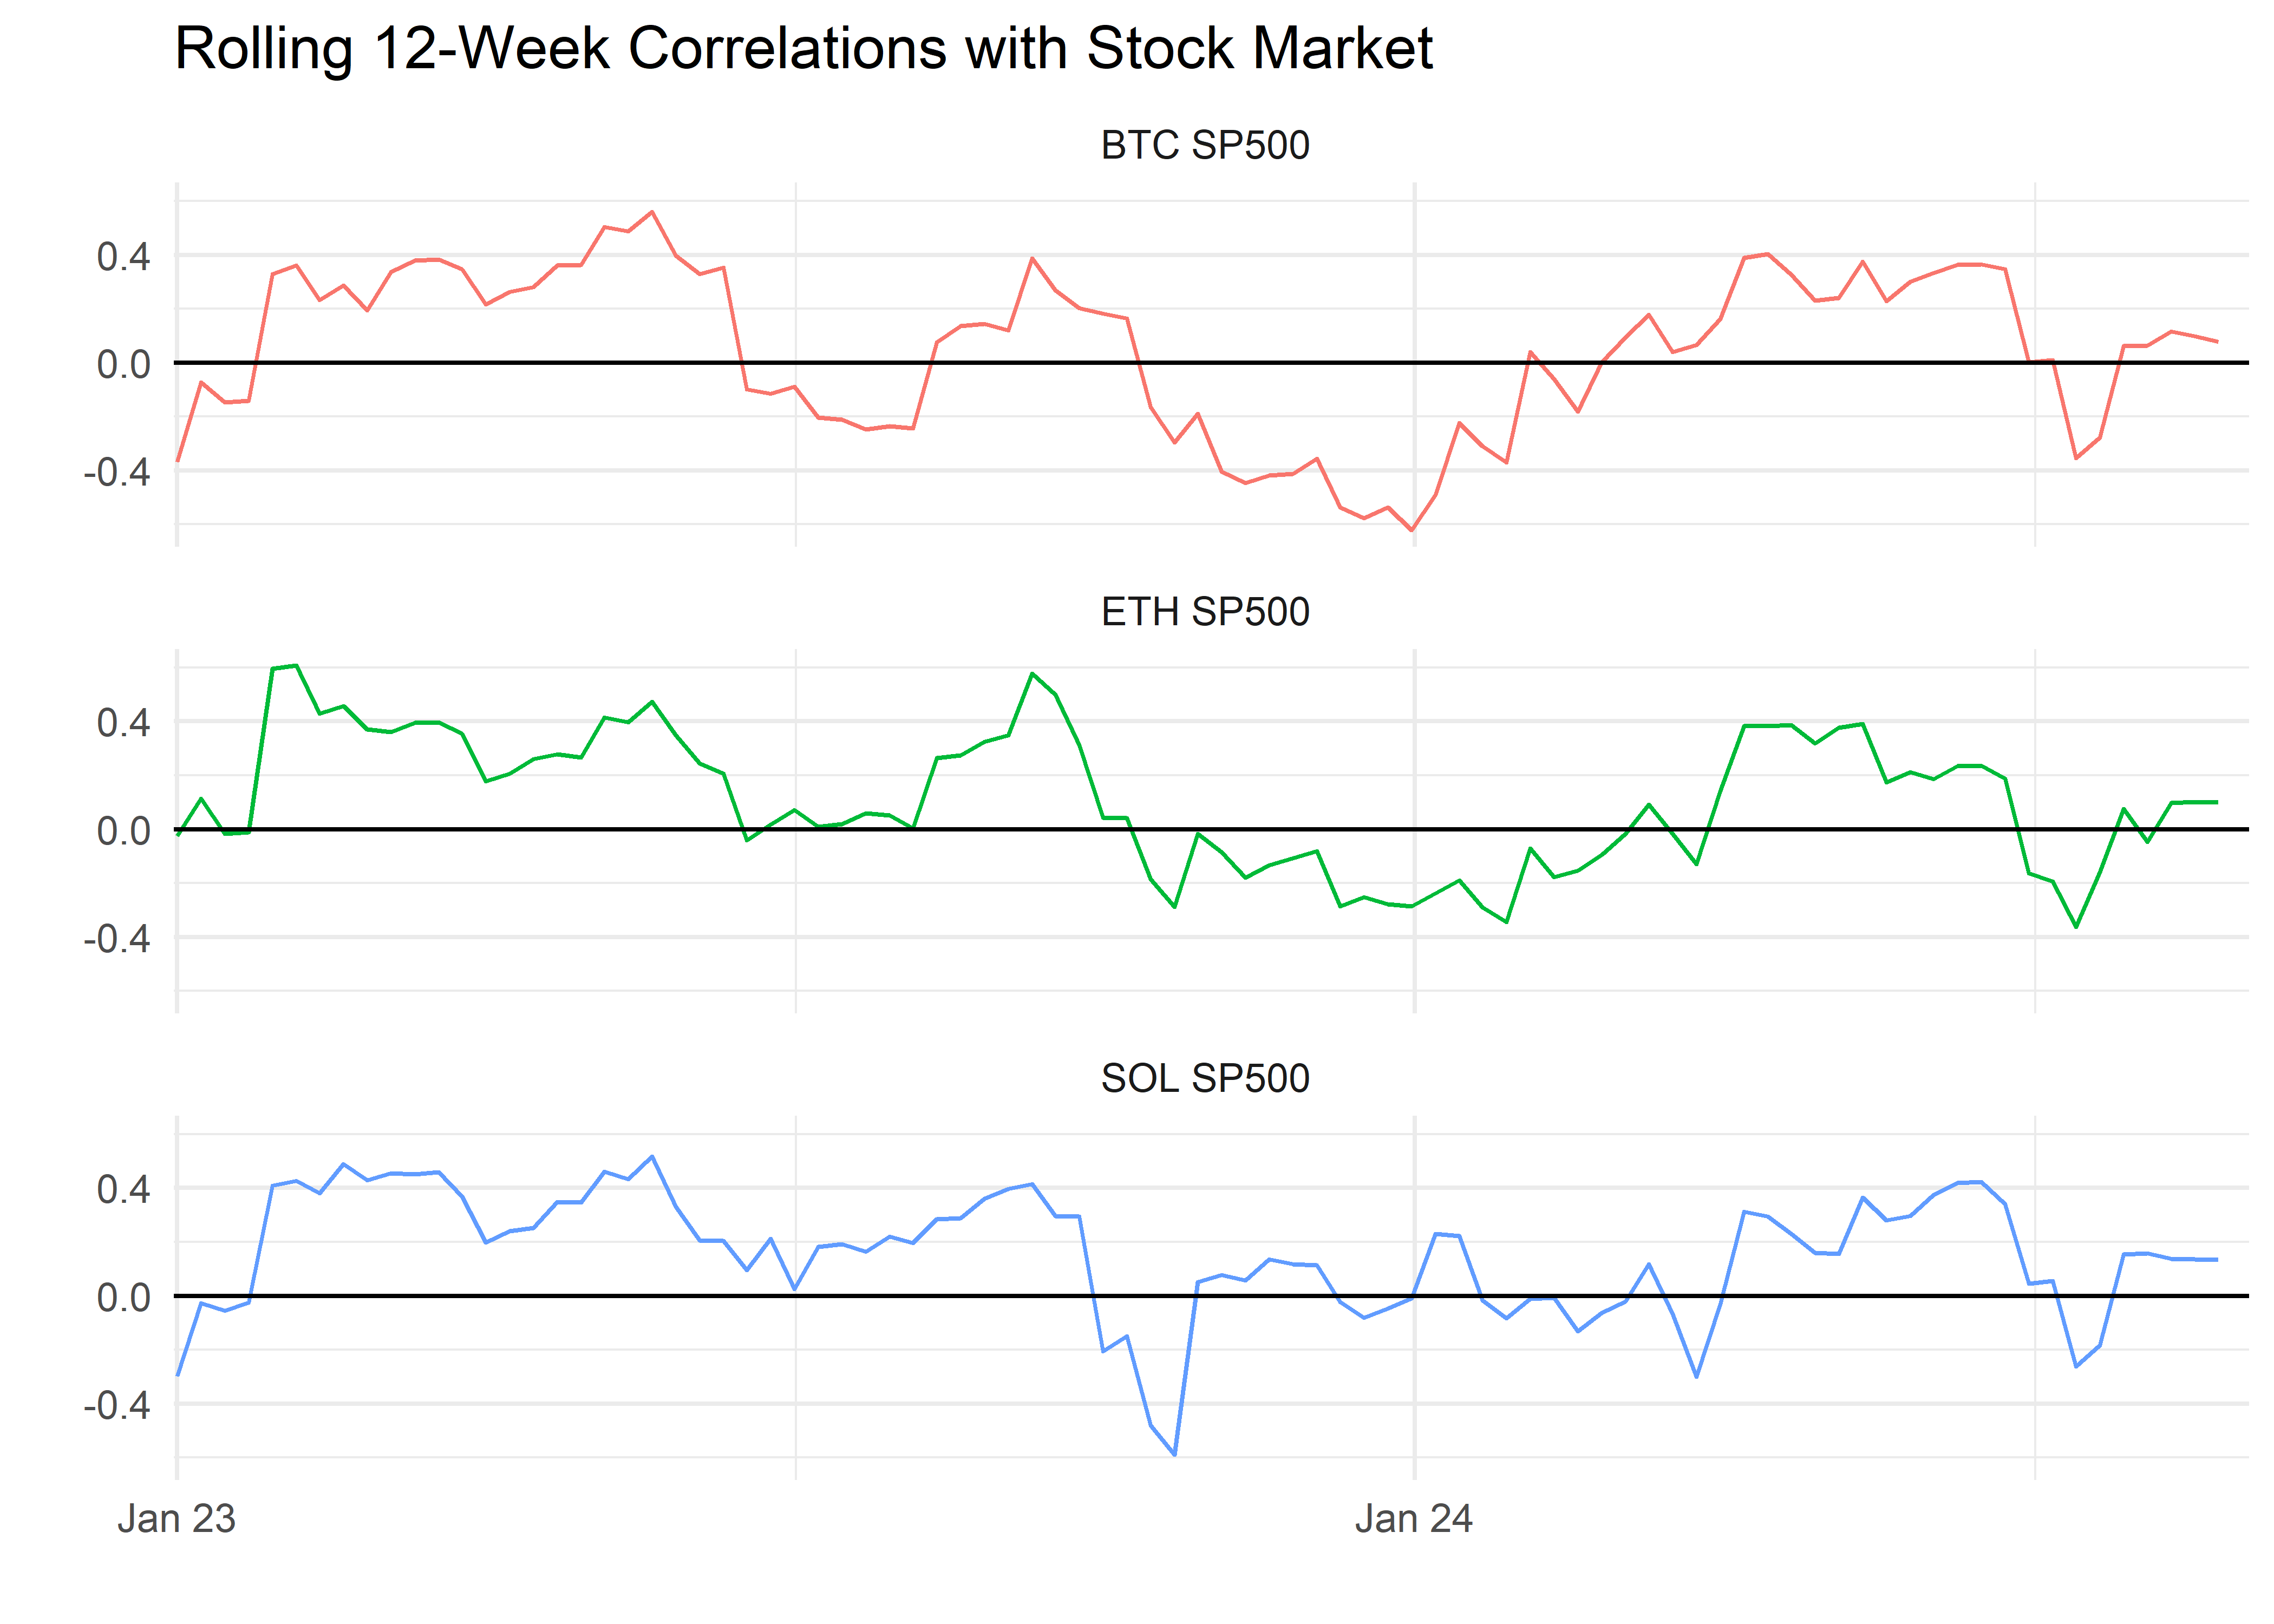
Task: Click the lowest trough of the red BTC line
Action: 1412,530
